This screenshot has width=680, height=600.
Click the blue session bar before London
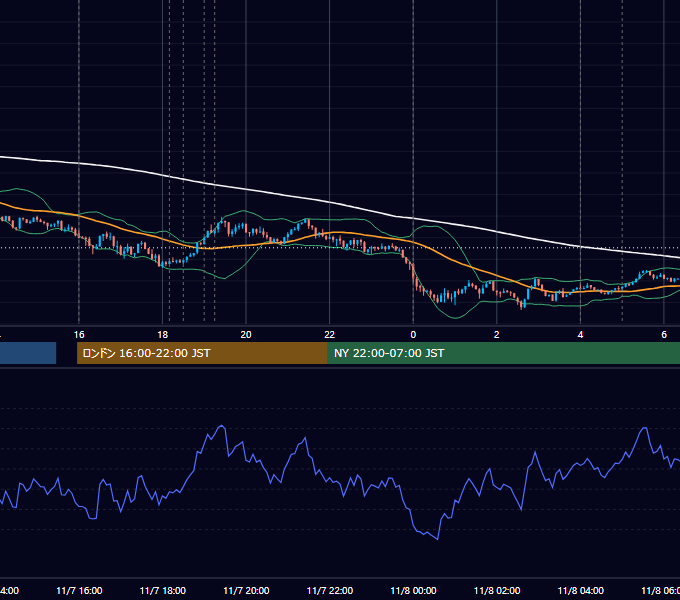tap(28, 353)
